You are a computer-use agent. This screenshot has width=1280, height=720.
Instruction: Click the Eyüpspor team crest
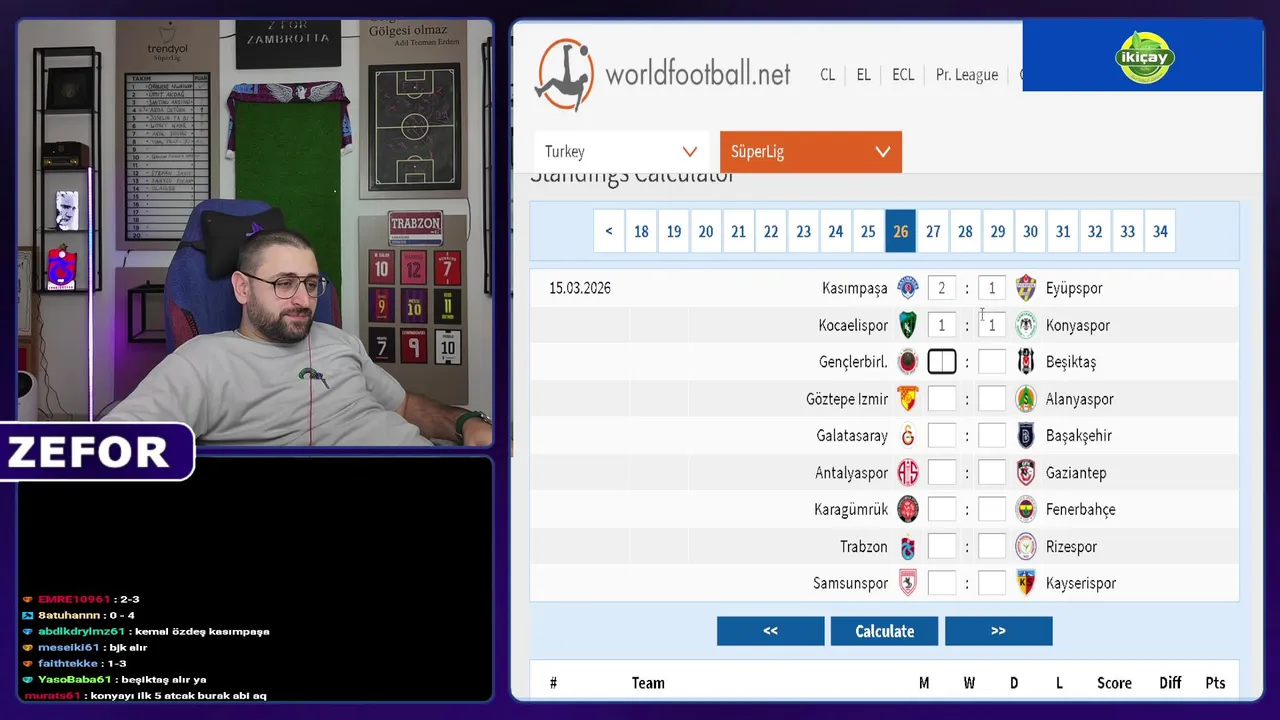pos(1026,288)
